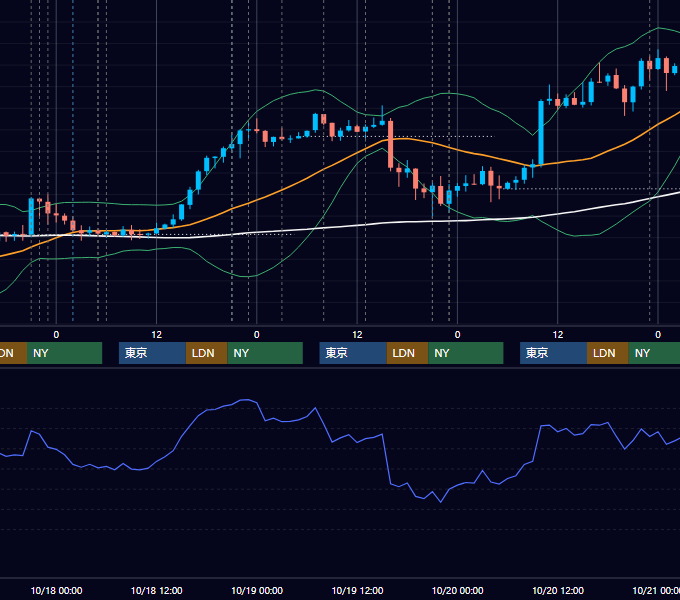Click the 10/18 00:00 time axis label
Image resolution: width=680 pixels, height=600 pixels.
pos(56,590)
